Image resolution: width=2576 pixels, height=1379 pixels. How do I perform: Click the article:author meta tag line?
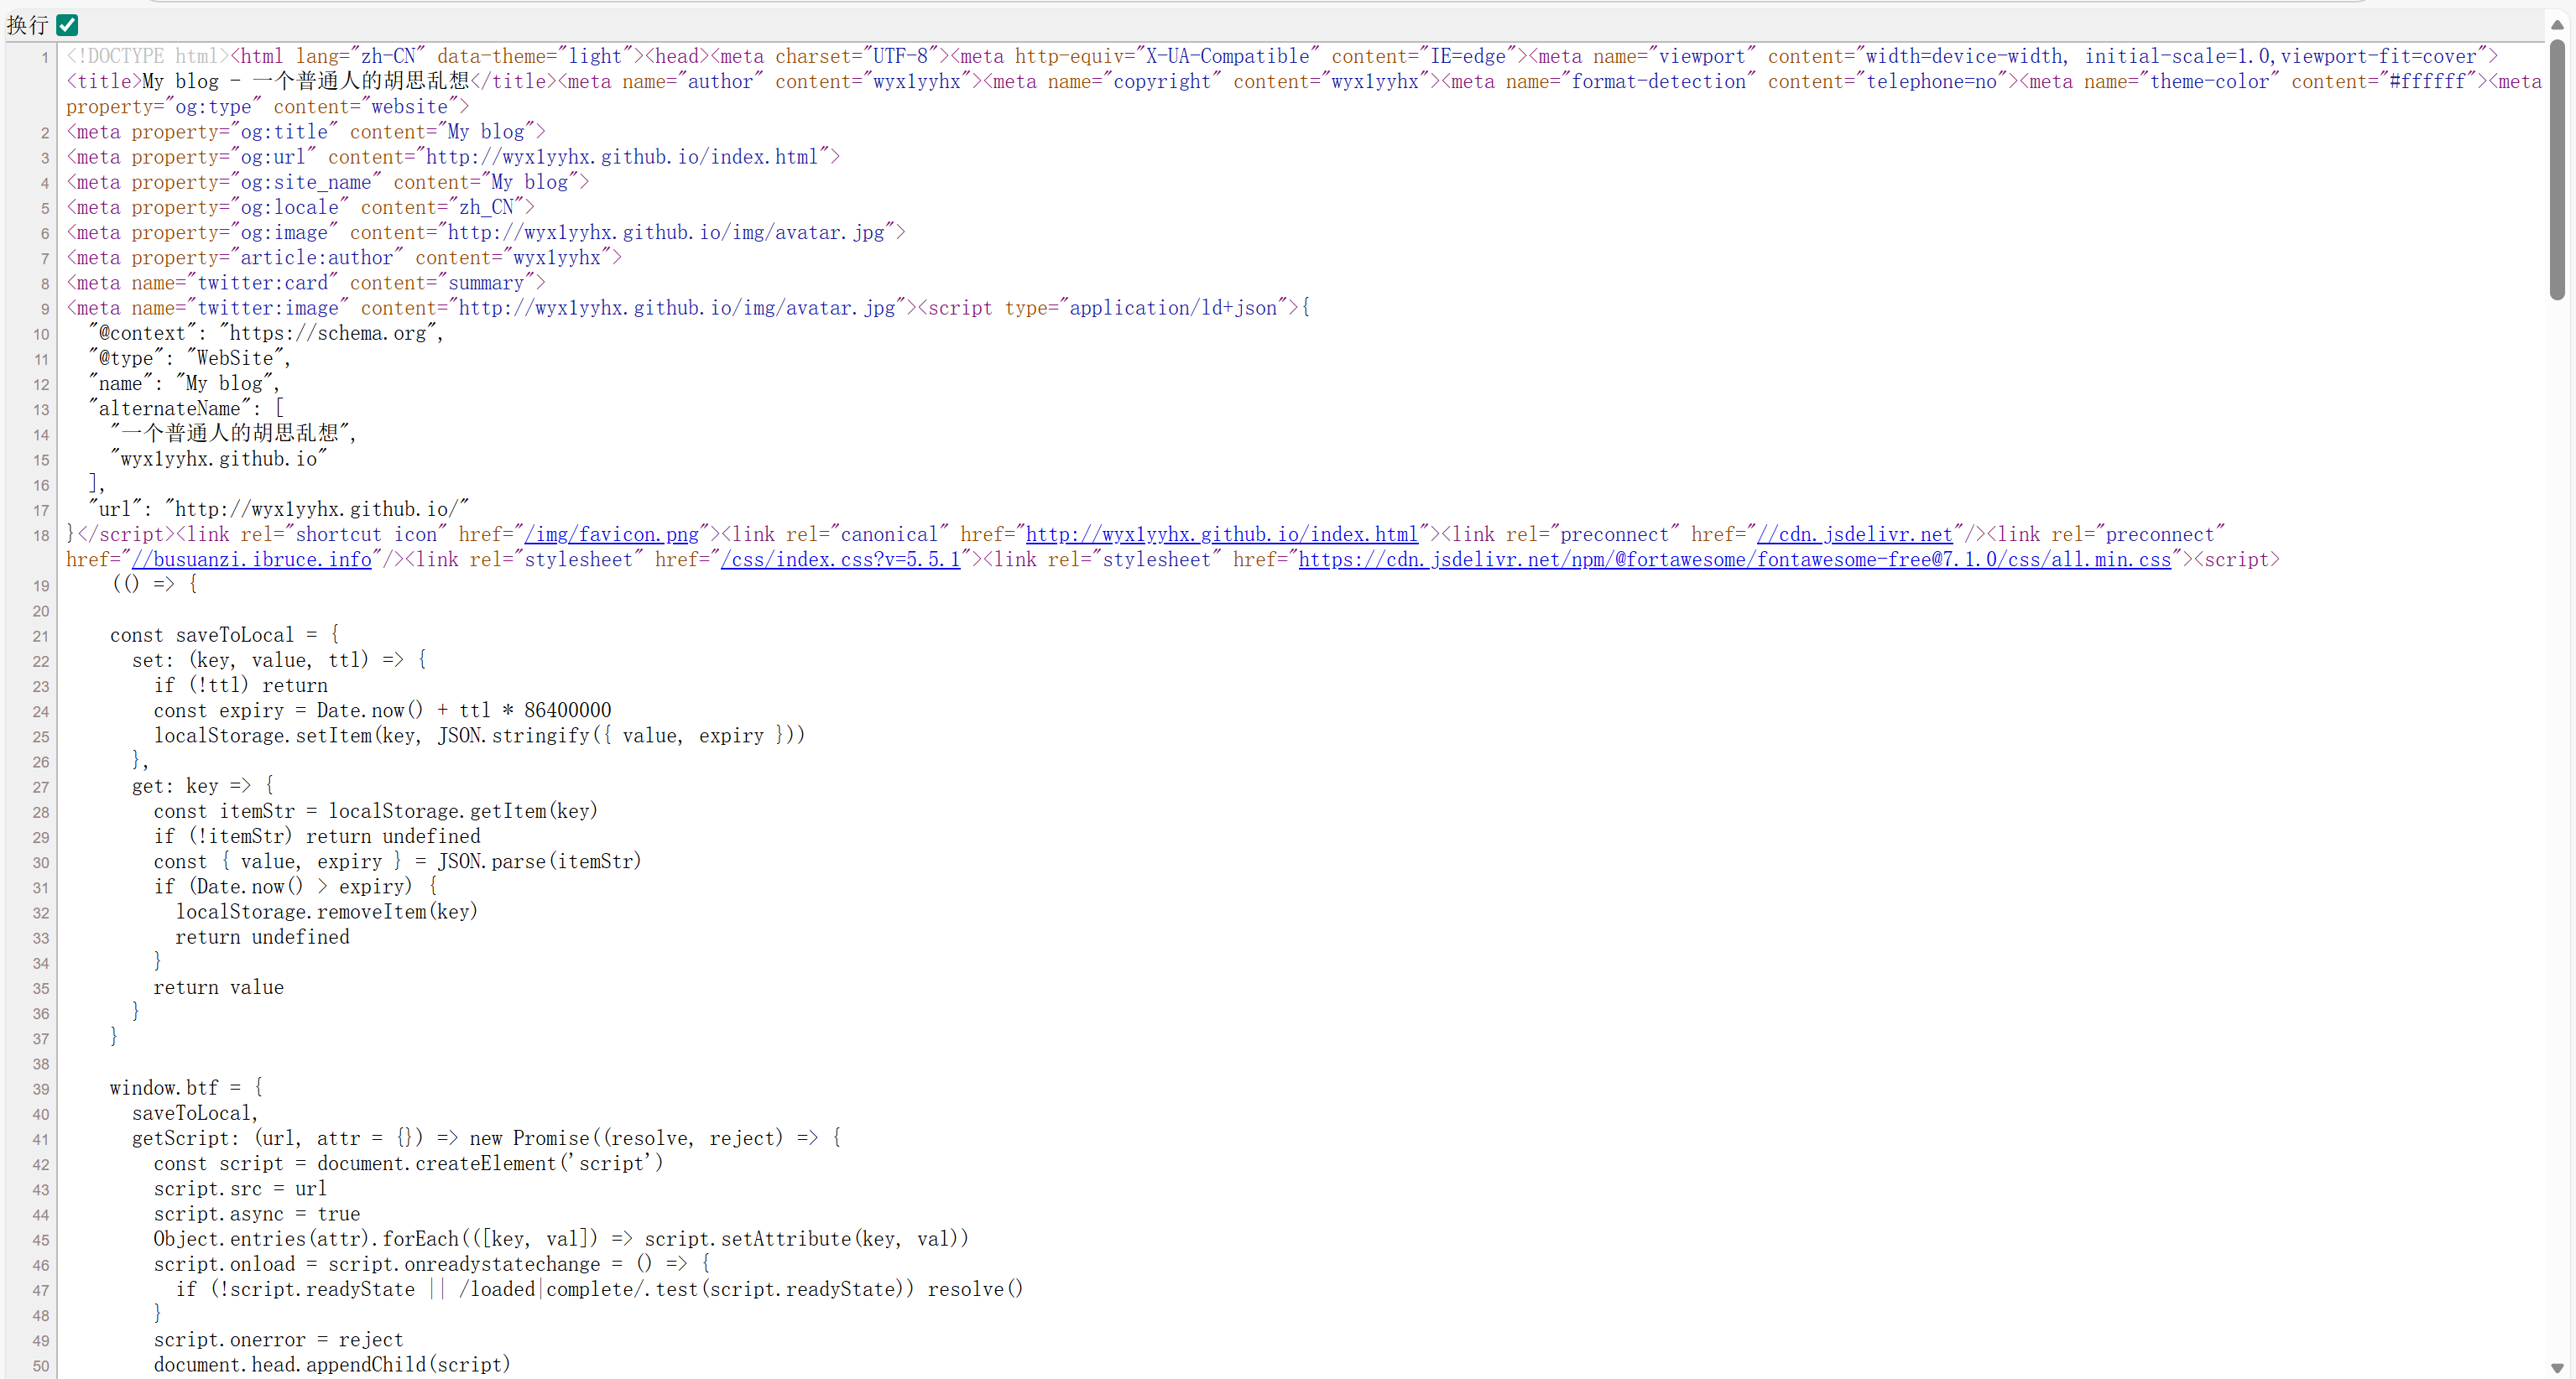coord(344,258)
